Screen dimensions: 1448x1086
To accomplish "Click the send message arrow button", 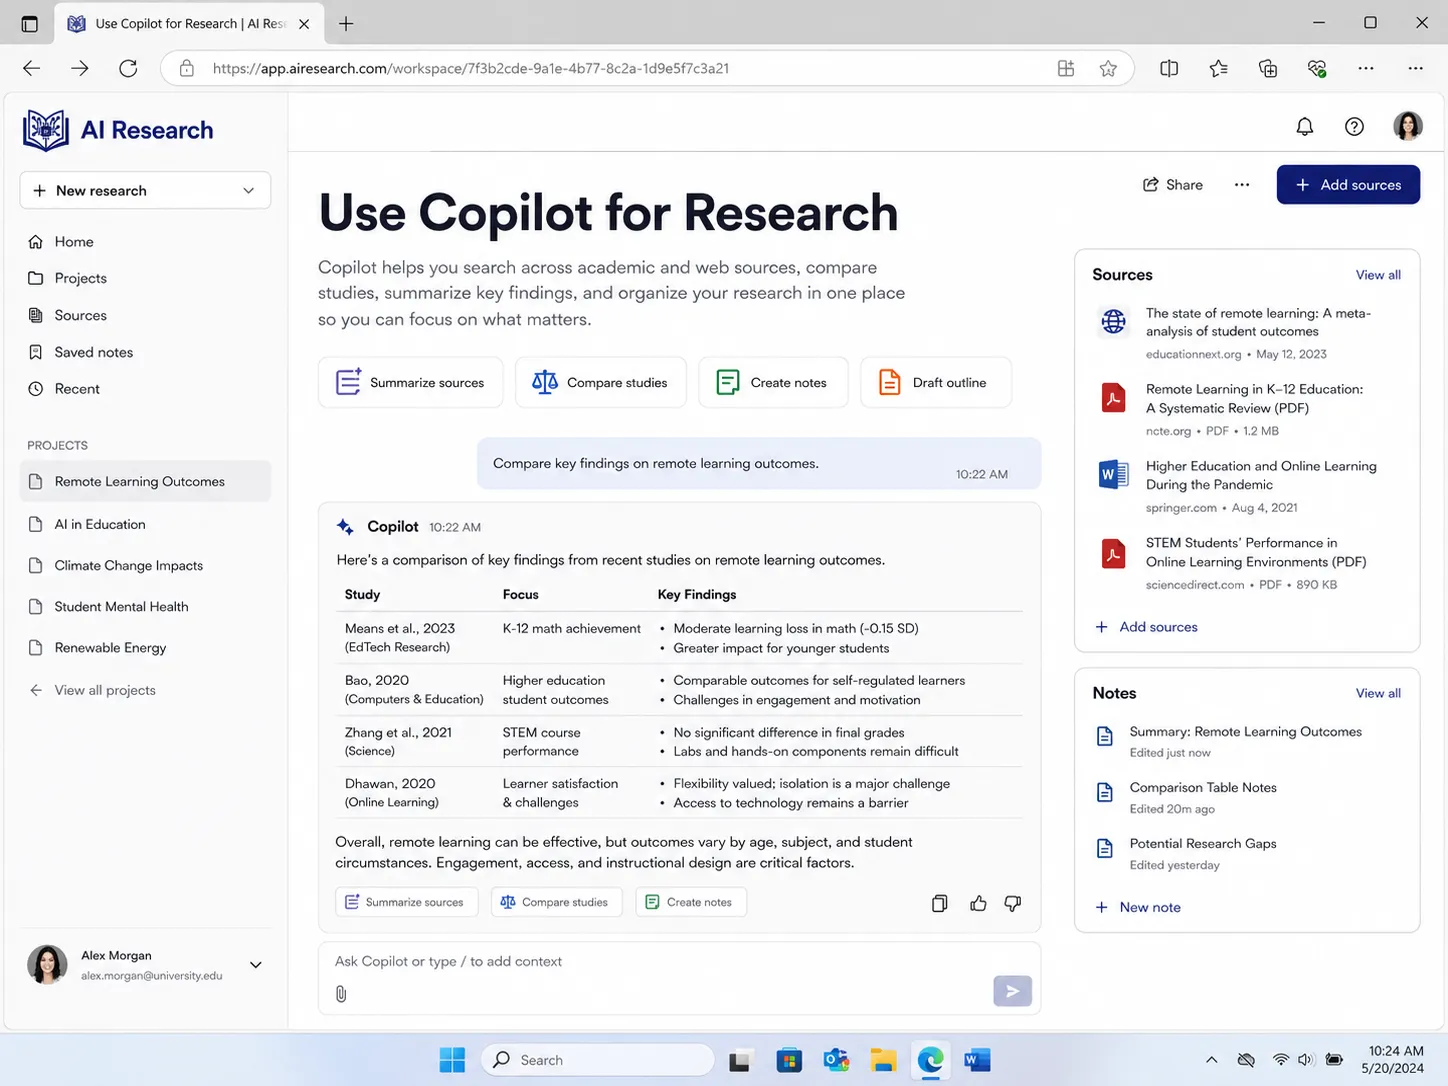I will pyautogui.click(x=1012, y=991).
